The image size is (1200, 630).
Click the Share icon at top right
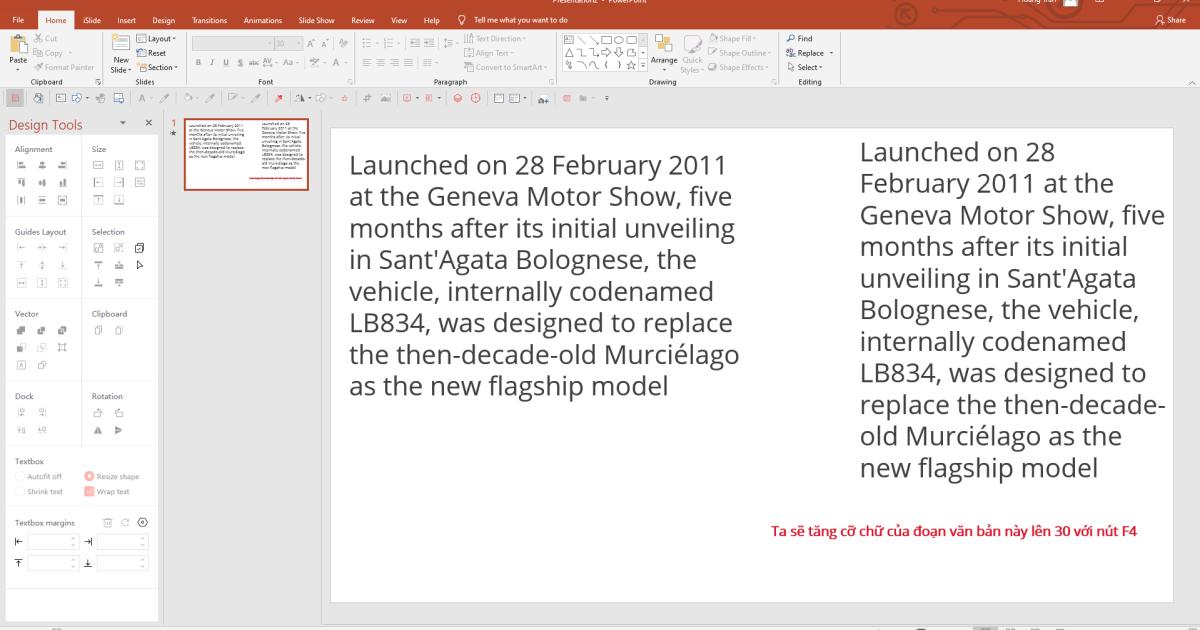pos(1160,20)
